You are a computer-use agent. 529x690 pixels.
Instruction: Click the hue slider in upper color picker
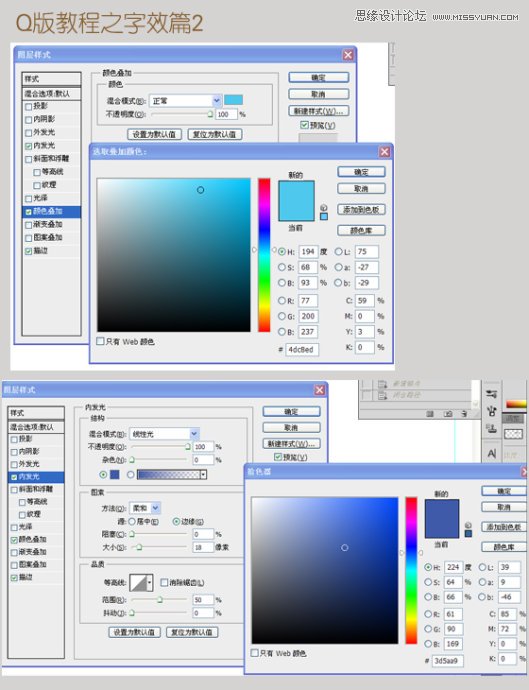[264, 255]
